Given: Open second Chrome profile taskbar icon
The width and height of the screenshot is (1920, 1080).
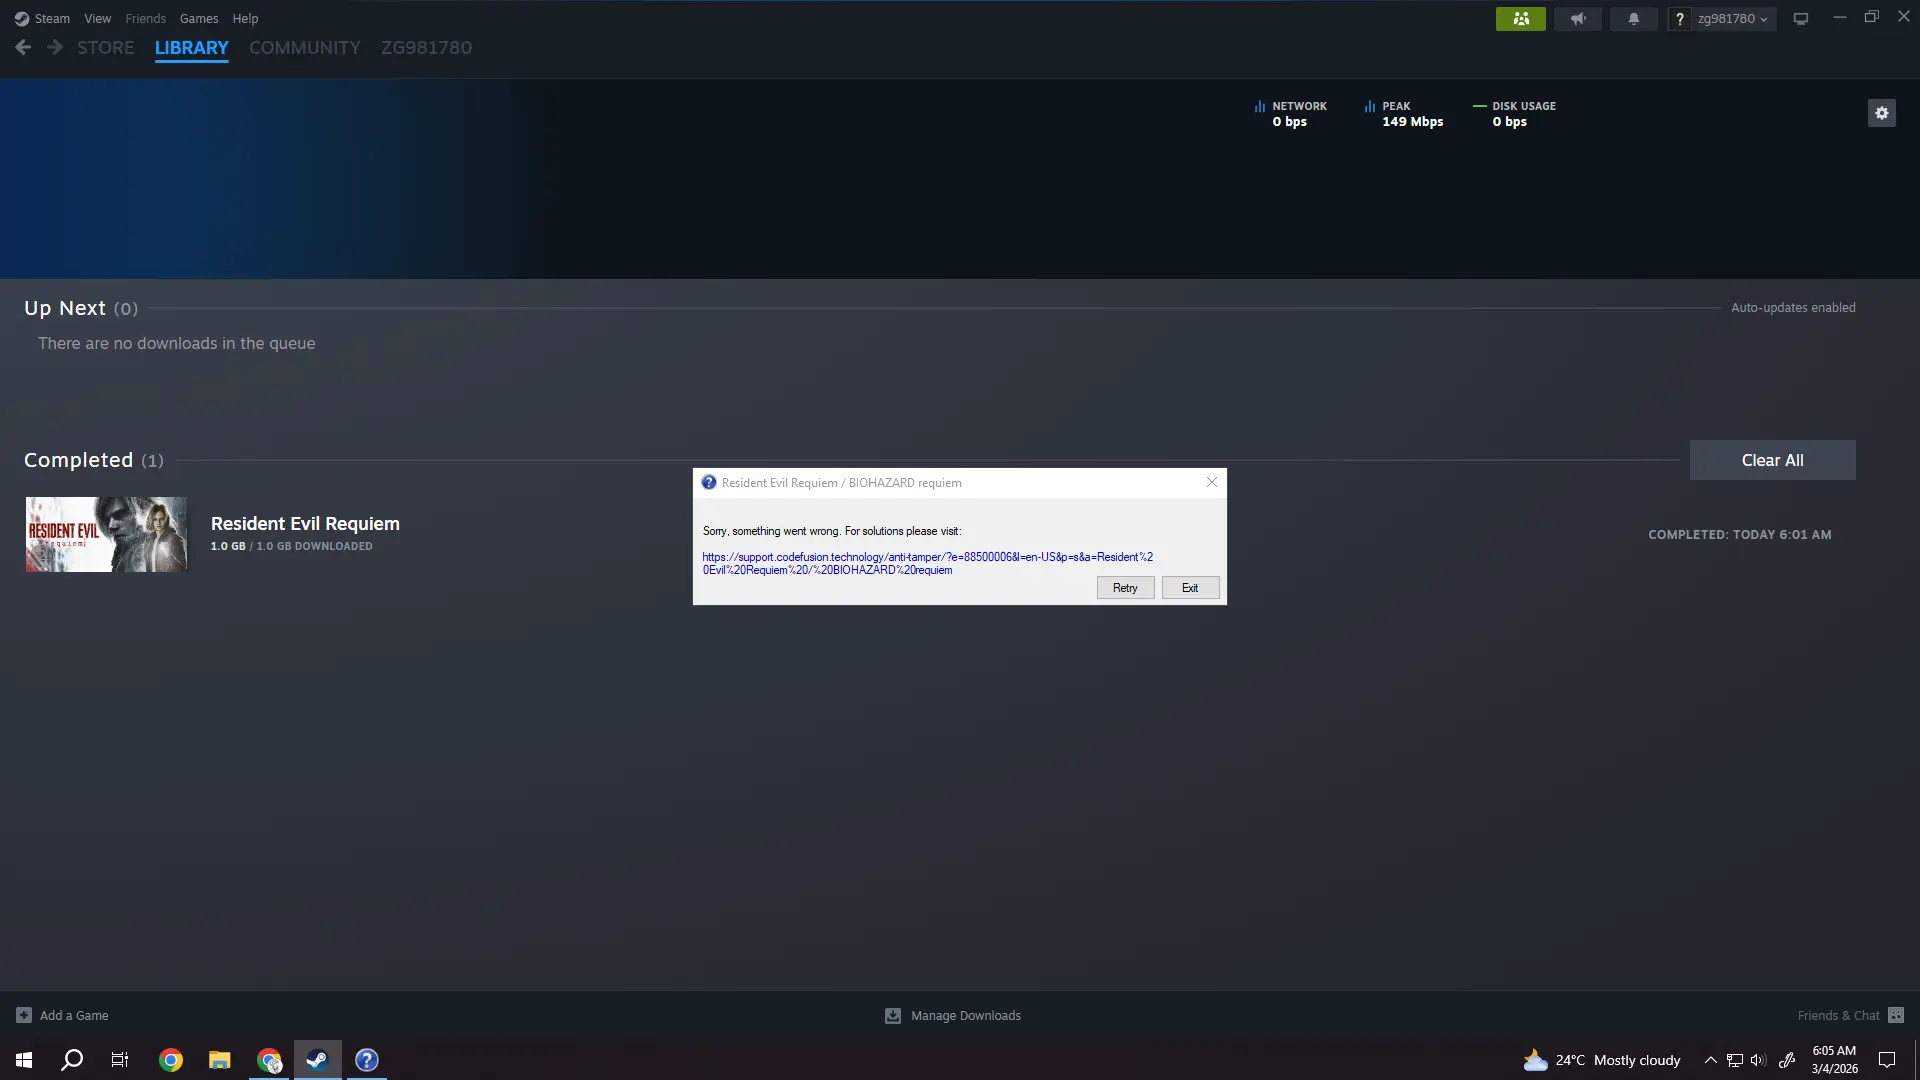Looking at the screenshot, I should pos(269,1060).
